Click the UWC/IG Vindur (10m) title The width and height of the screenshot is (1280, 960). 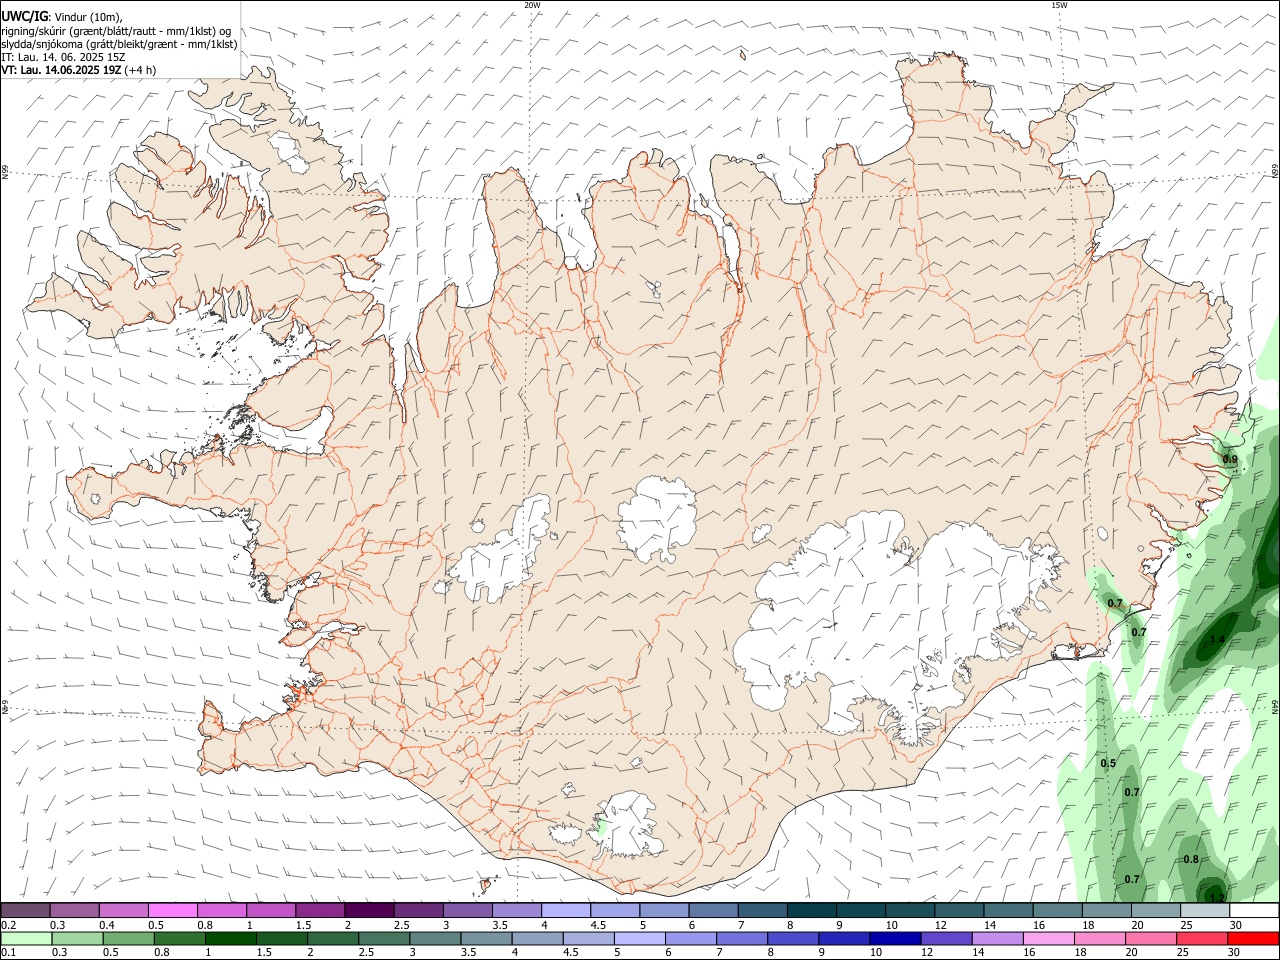click(62, 16)
